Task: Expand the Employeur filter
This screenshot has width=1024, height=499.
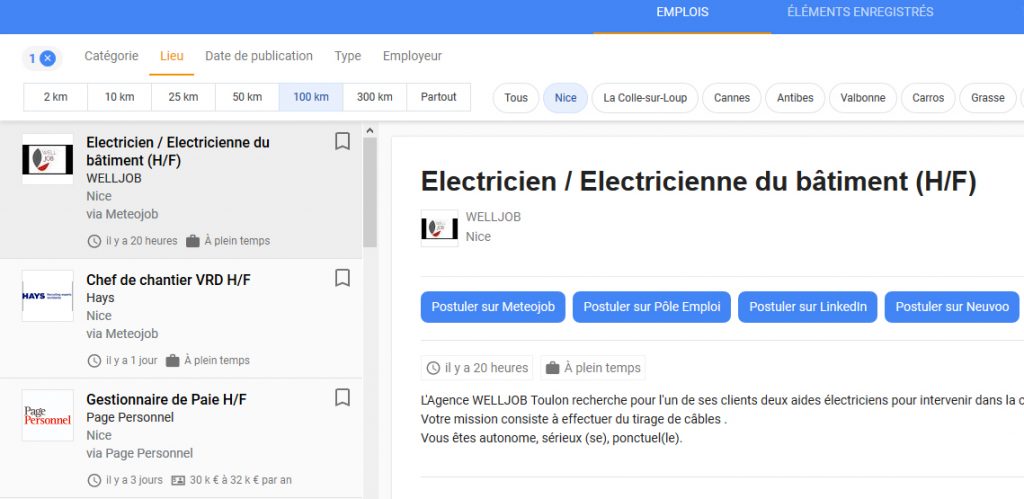Action: coord(412,56)
